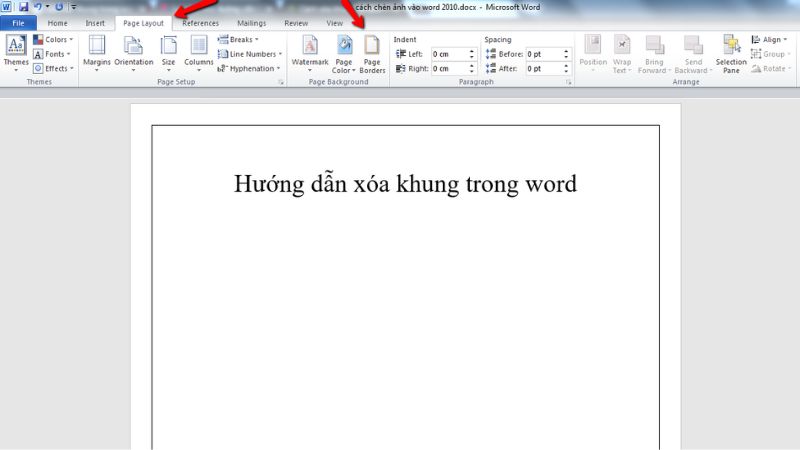Click the Margins icon
This screenshot has width=800, height=450.
coord(97,50)
